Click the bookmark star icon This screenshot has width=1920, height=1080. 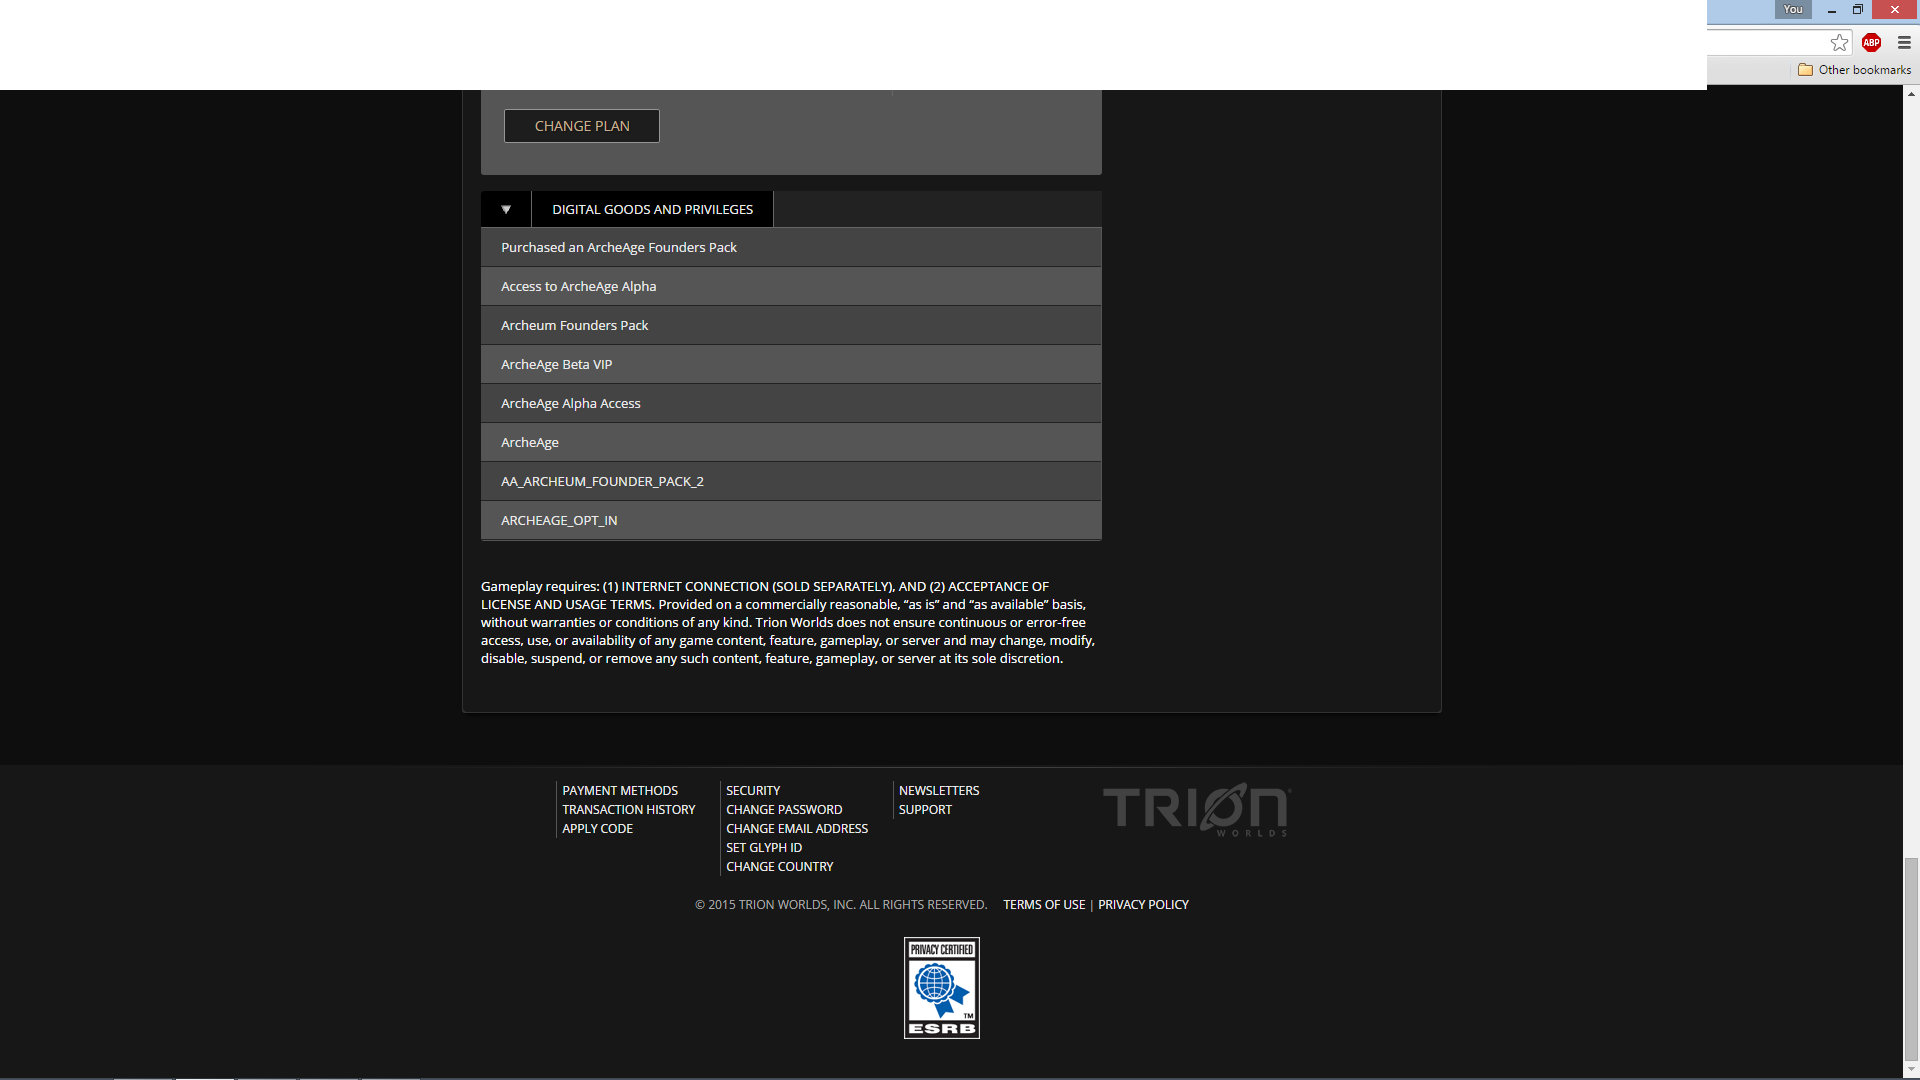(x=1839, y=42)
